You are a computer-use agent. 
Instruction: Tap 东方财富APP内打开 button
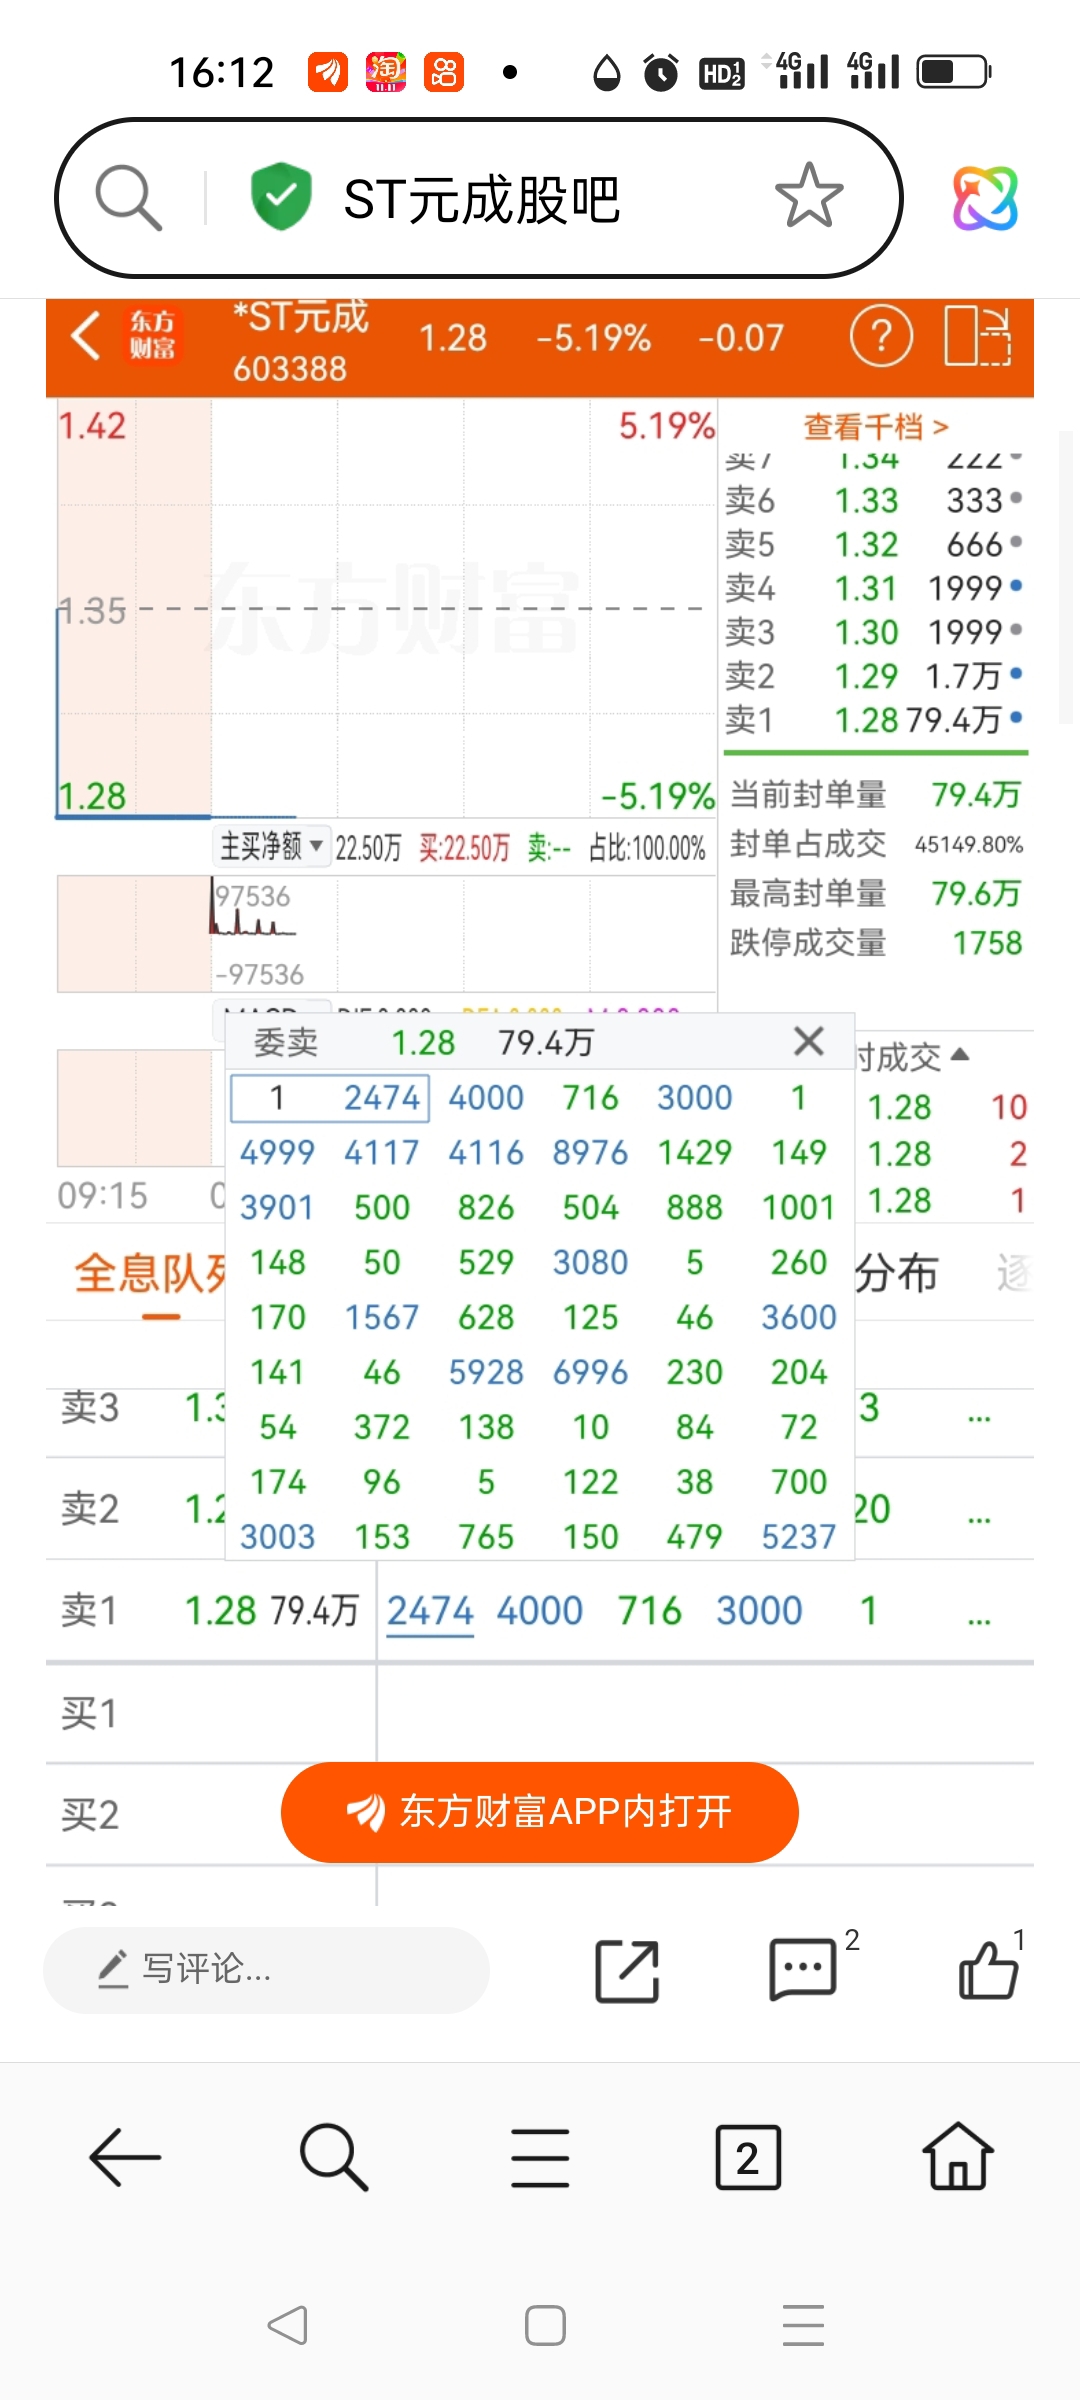(540, 1812)
